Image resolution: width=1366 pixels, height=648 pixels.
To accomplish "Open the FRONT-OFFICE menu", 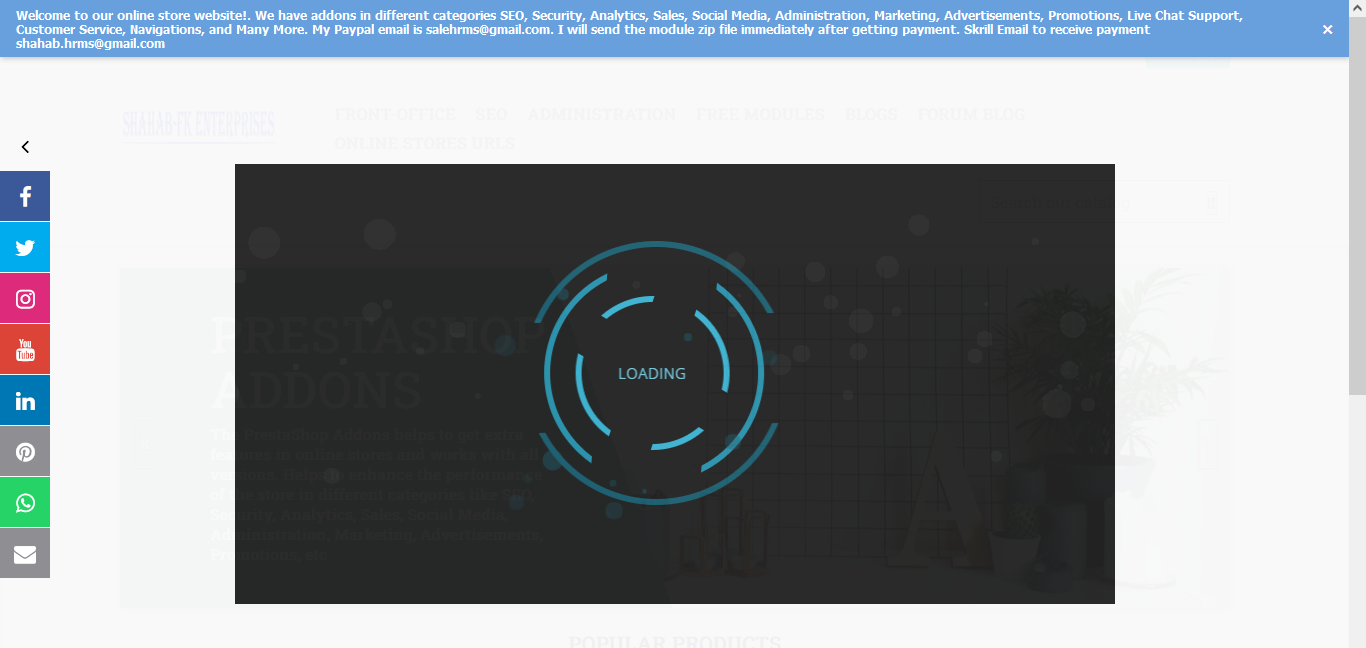I will tap(395, 114).
